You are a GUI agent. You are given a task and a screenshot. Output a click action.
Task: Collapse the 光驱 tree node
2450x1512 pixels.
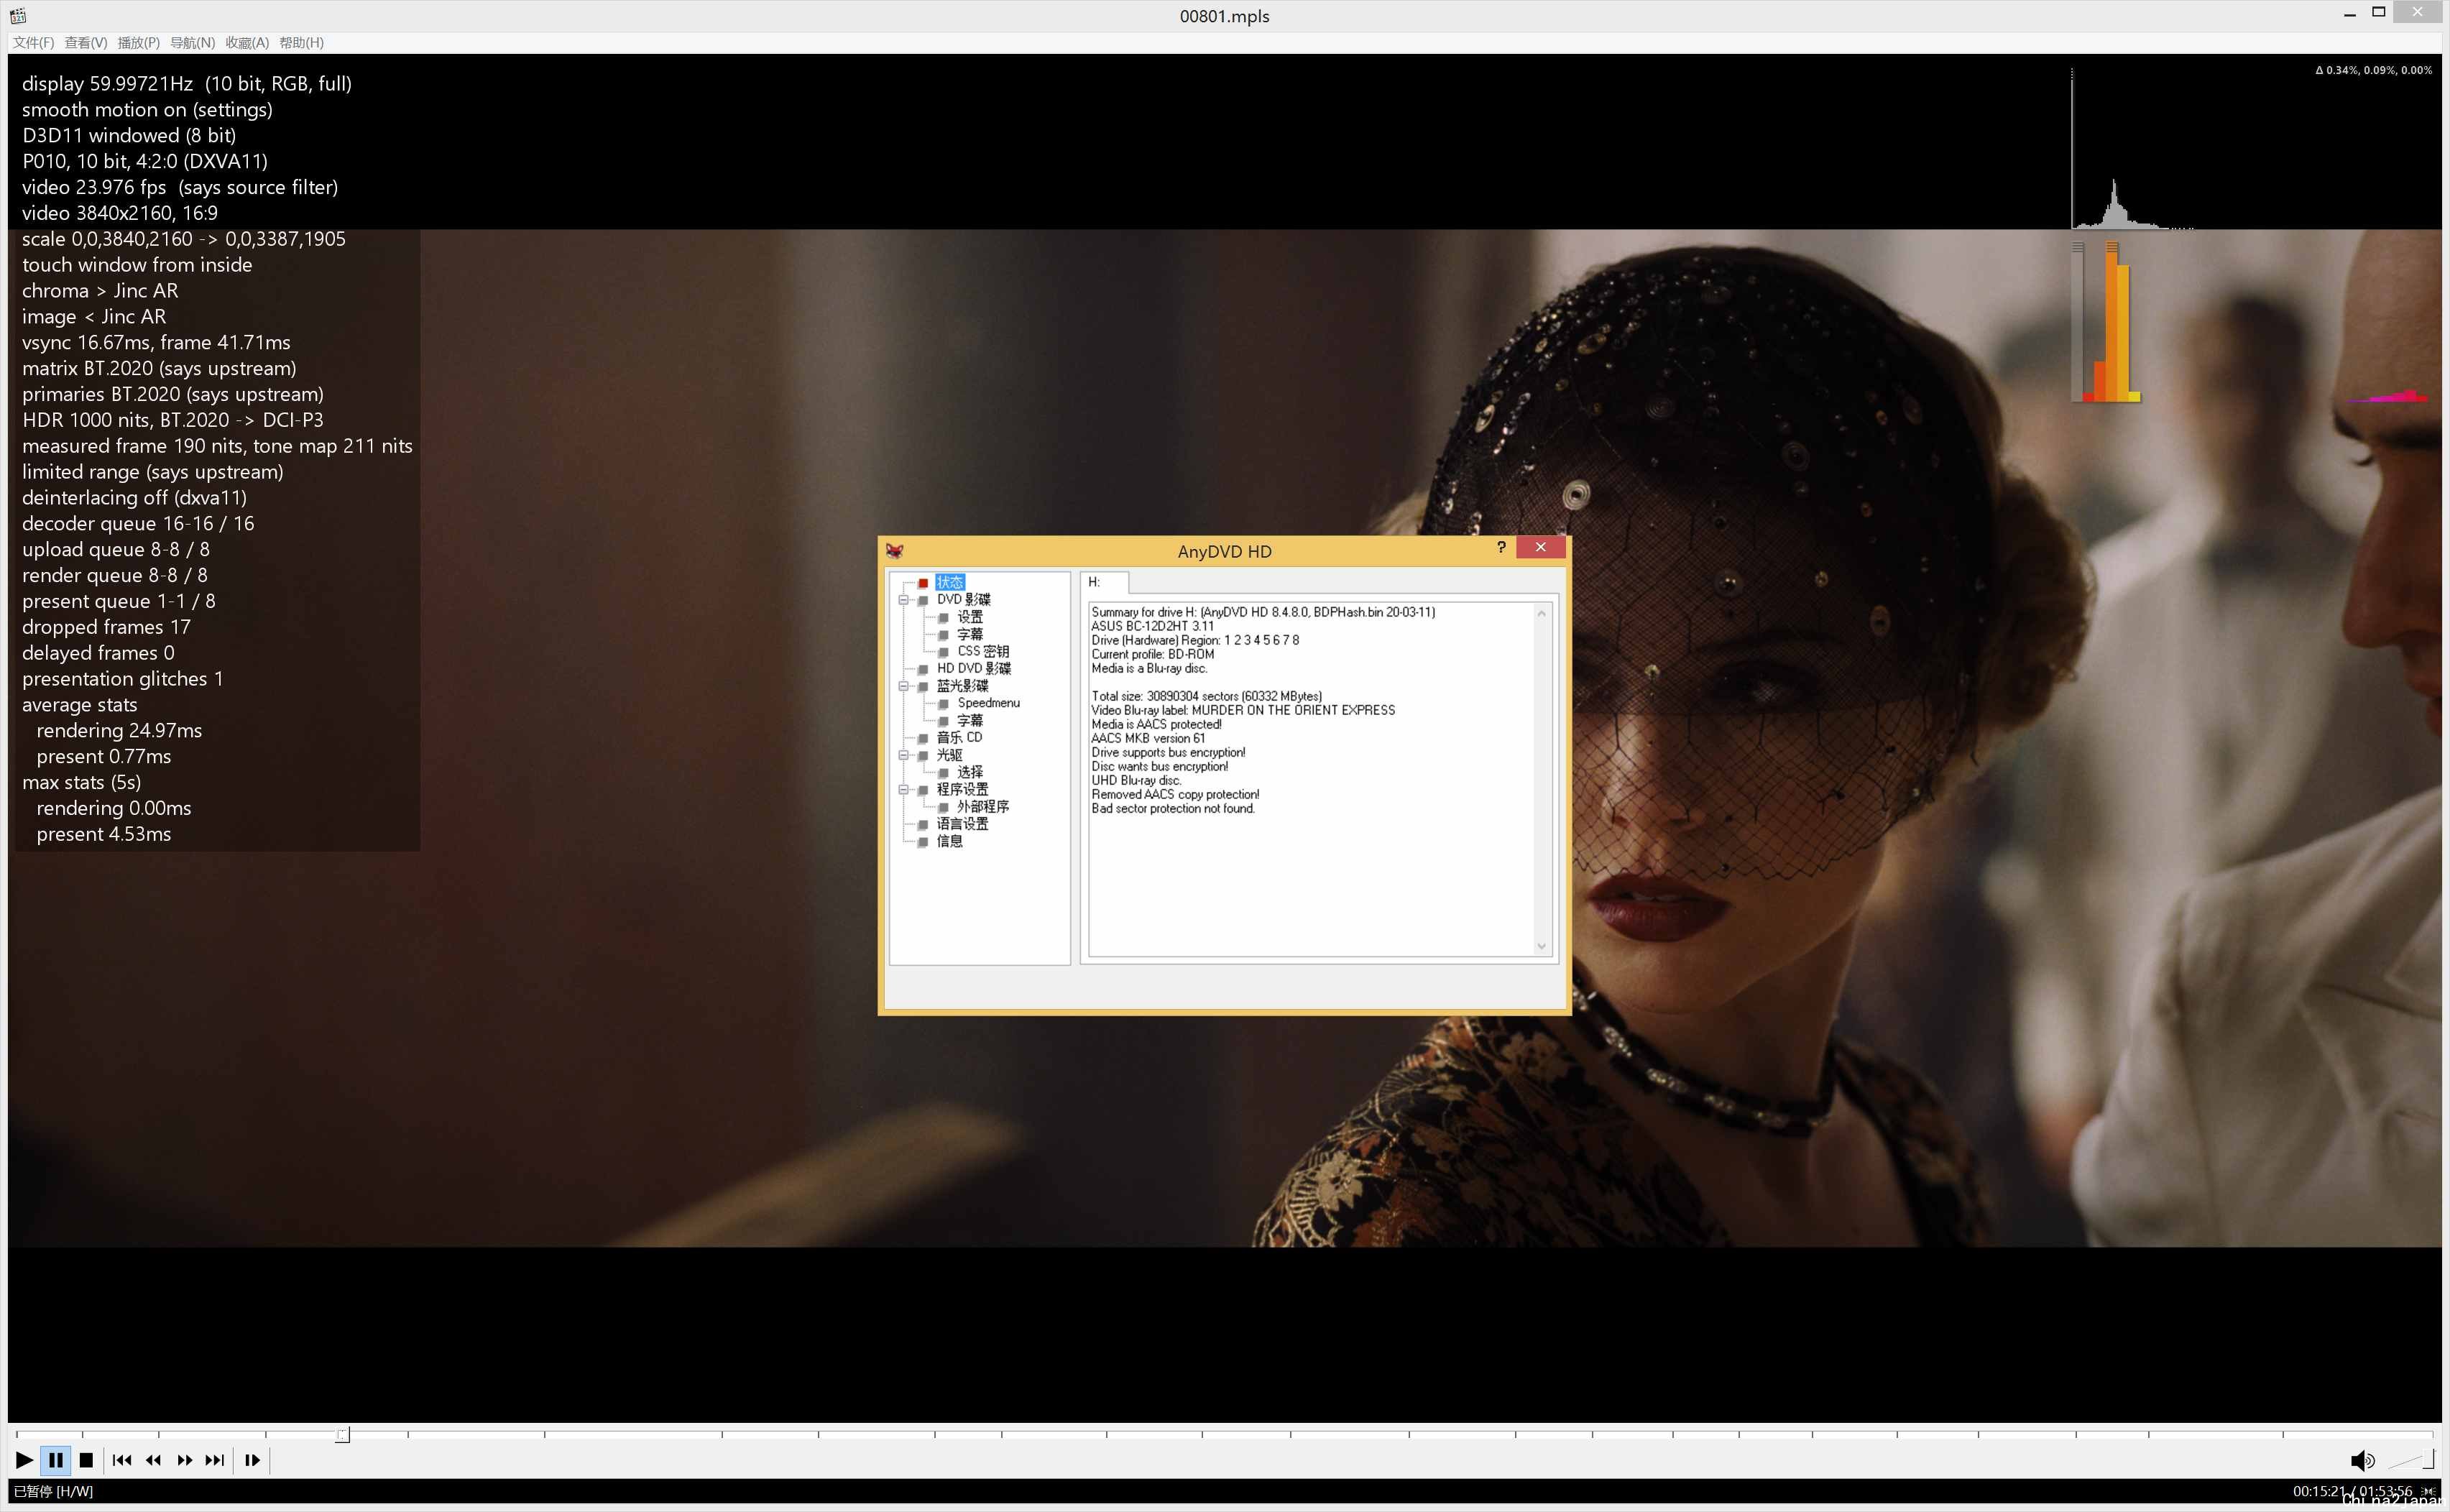(x=903, y=755)
